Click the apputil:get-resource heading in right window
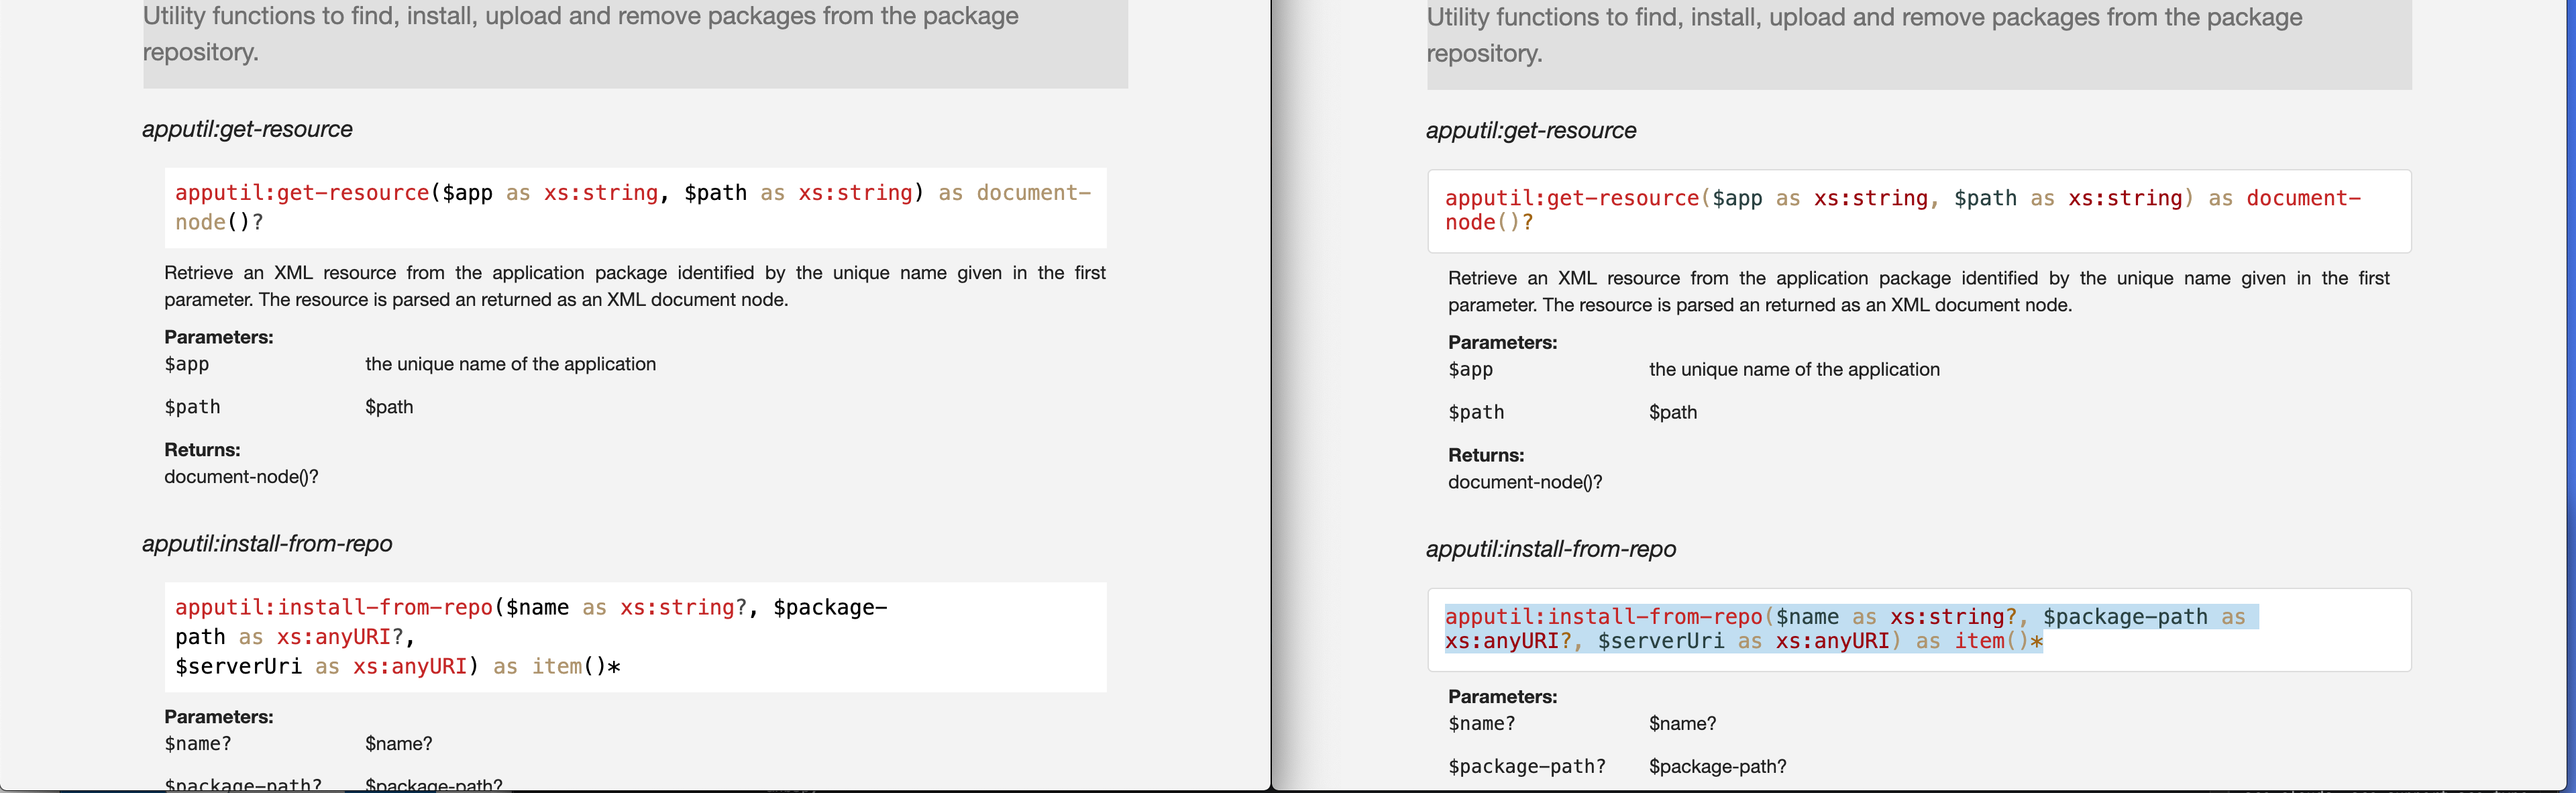 tap(1531, 131)
